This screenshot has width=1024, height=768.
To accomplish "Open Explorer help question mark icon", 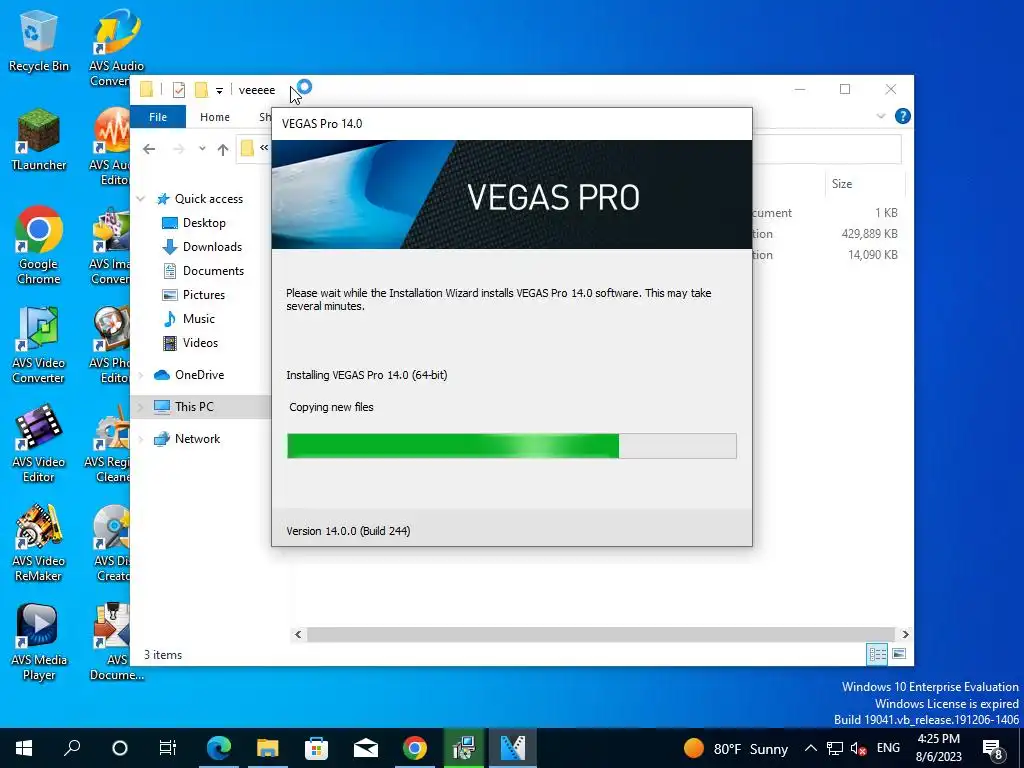I will (903, 116).
